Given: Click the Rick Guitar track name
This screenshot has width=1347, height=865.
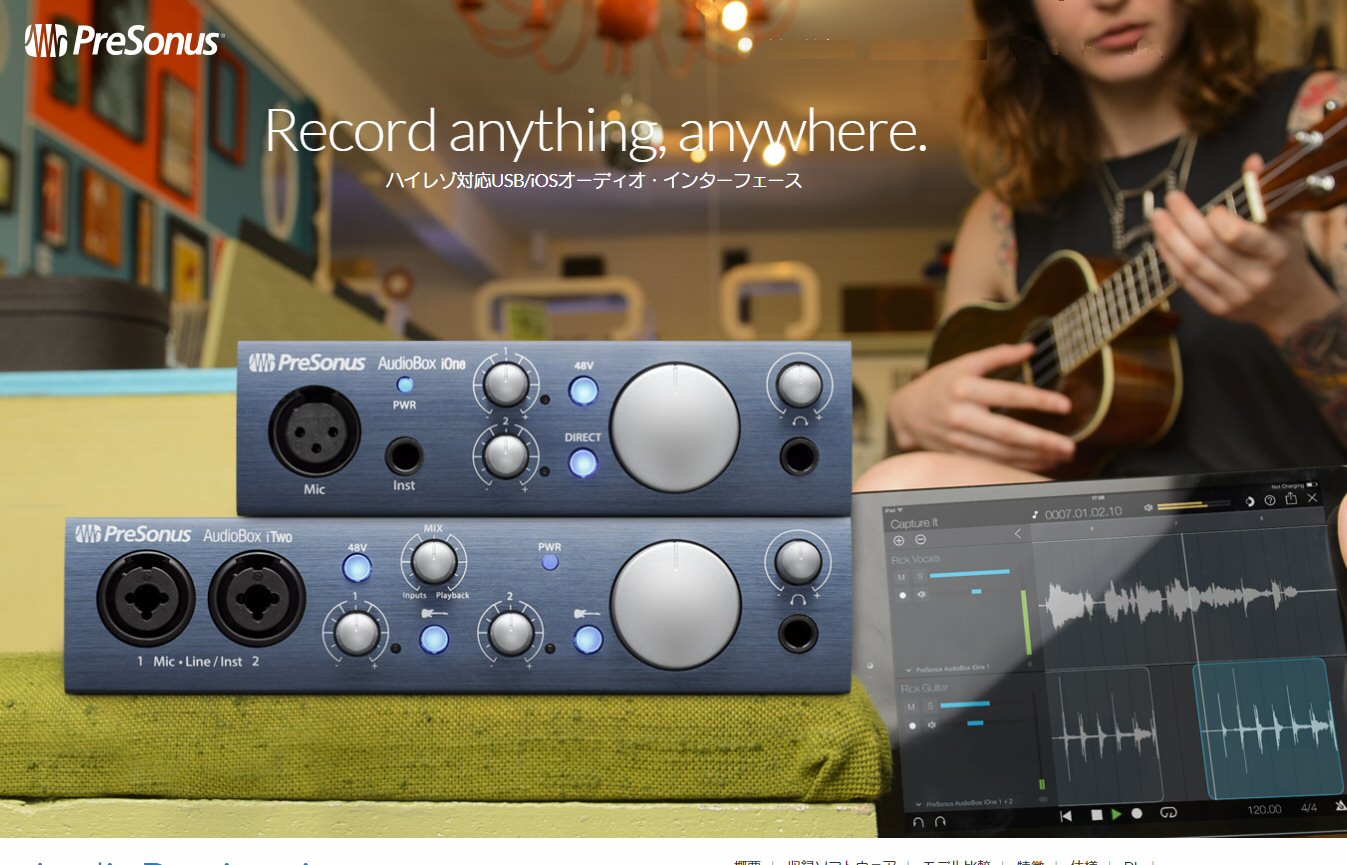Looking at the screenshot, I should [x=924, y=688].
